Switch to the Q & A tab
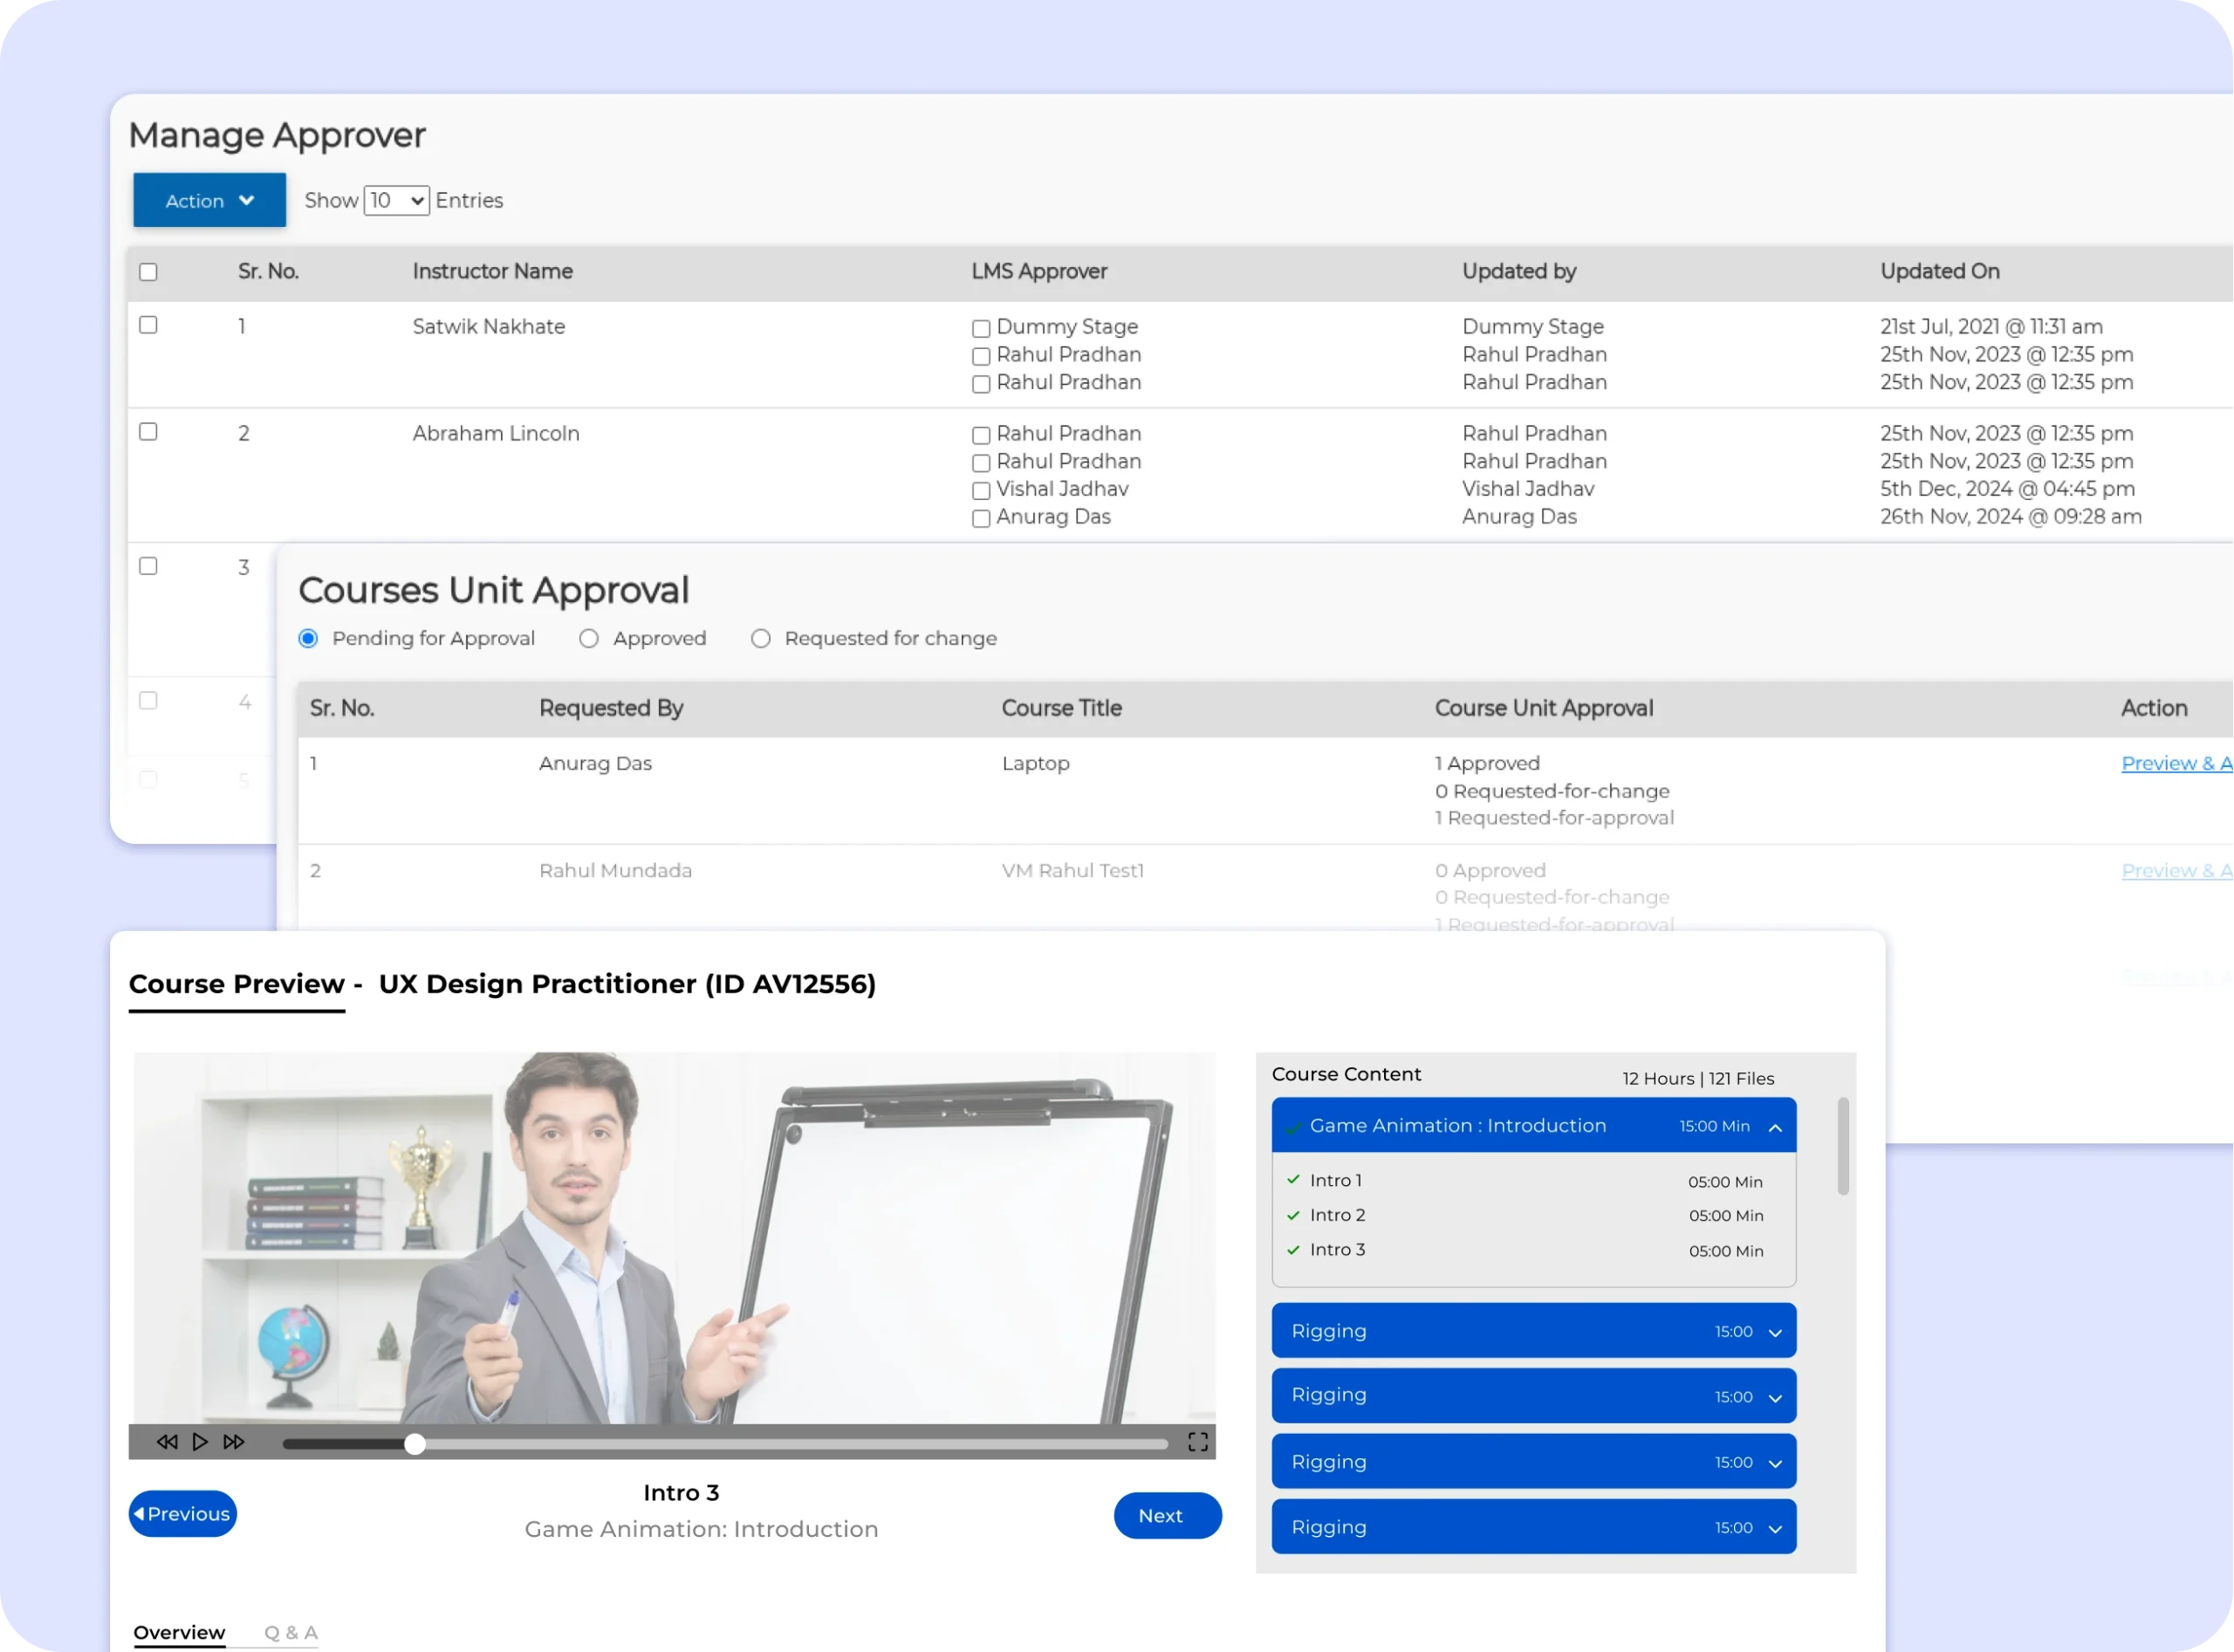Screen dimensions: 2234x1652 (x=290, y=1632)
